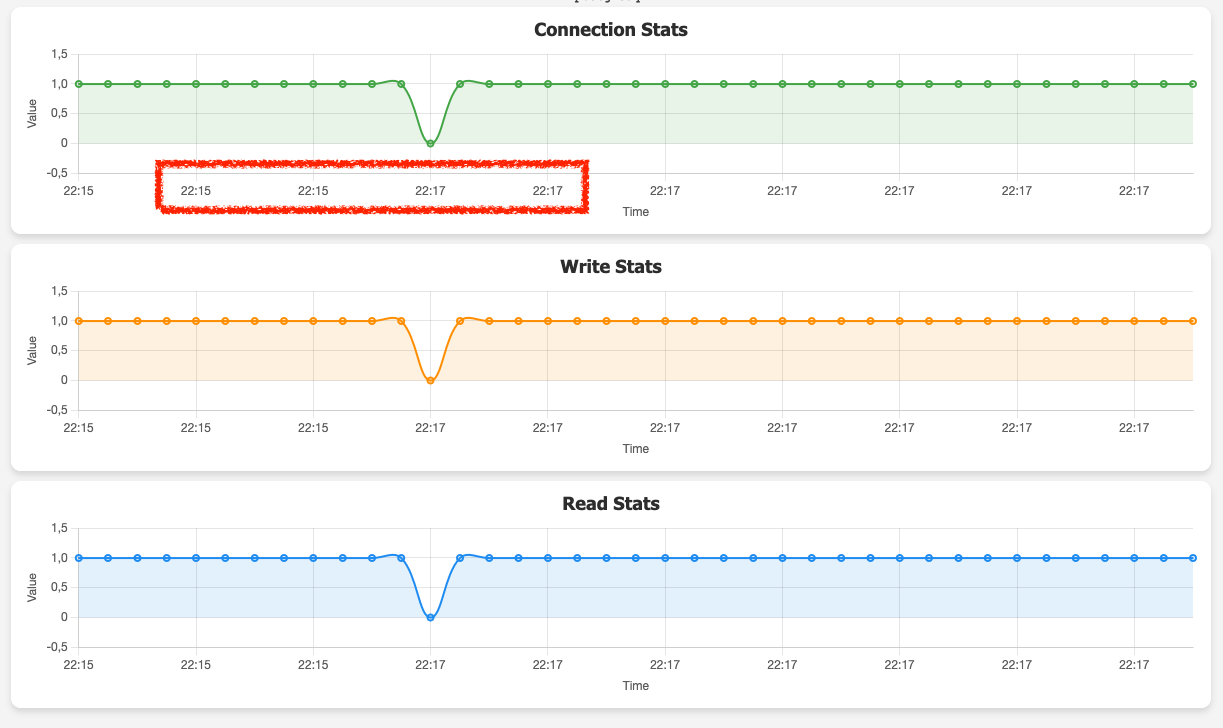Click the 1,5 gridline label on Read Stats
This screenshot has width=1223, height=728.
point(59,527)
